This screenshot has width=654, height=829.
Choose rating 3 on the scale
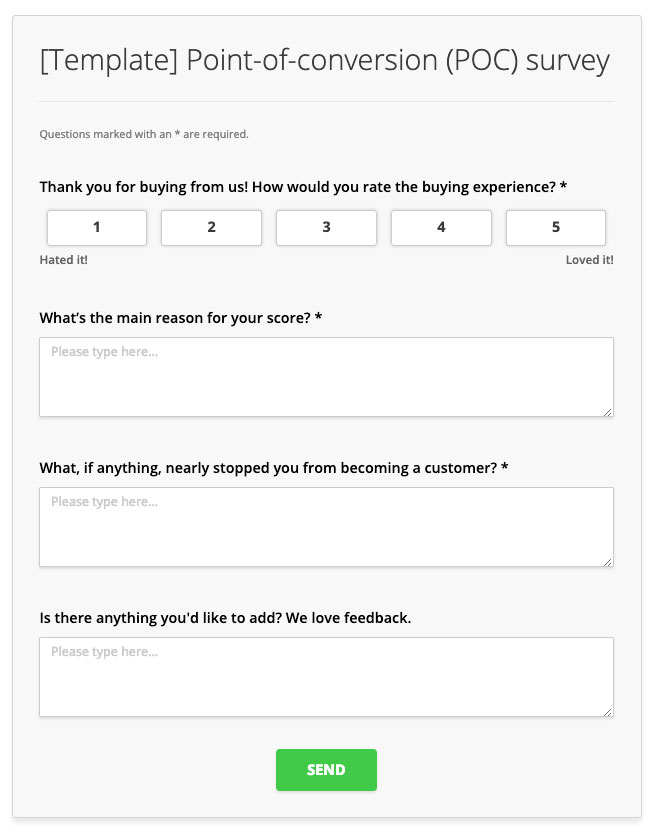click(x=326, y=228)
